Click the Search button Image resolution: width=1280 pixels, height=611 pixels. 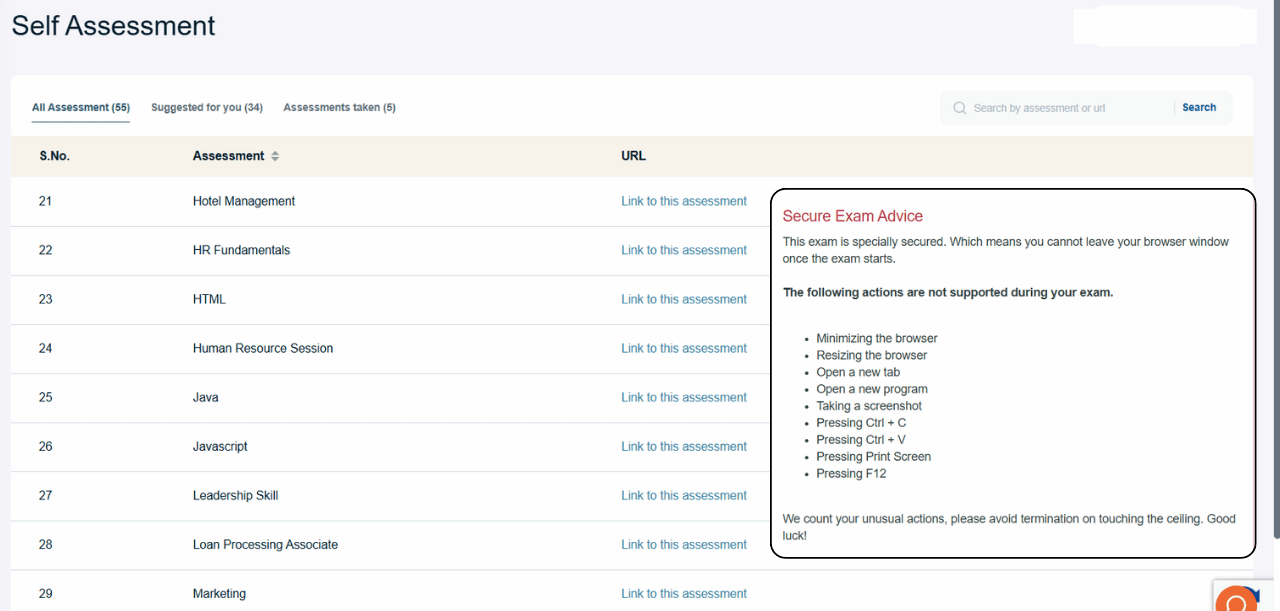coord(1199,107)
